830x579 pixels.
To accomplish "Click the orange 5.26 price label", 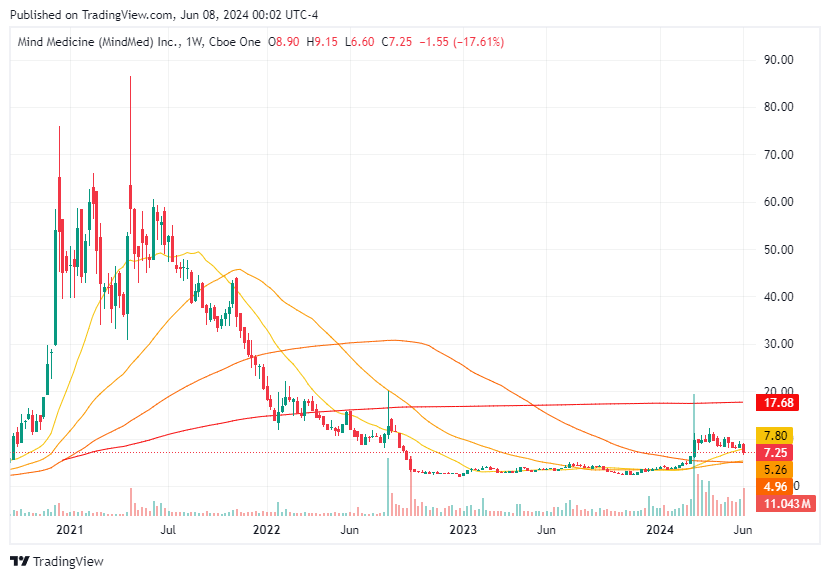I will 775,468.
